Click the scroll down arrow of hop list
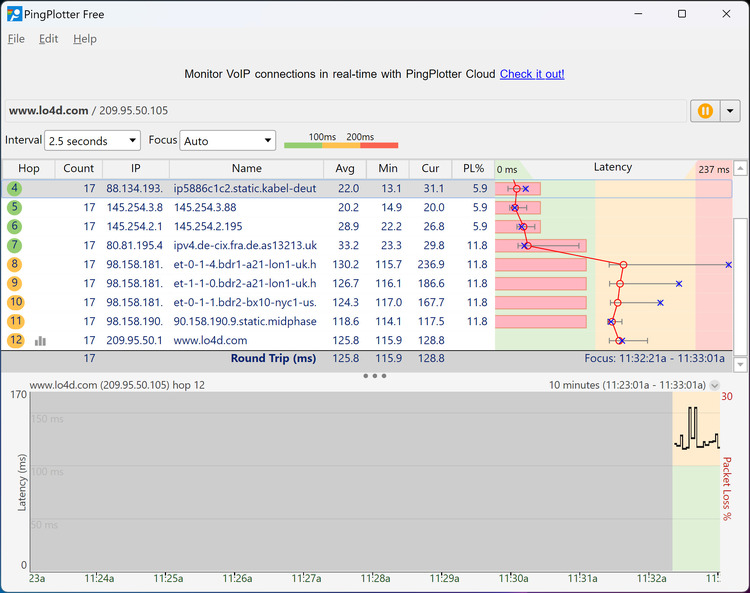The width and height of the screenshot is (750, 593). (740, 364)
